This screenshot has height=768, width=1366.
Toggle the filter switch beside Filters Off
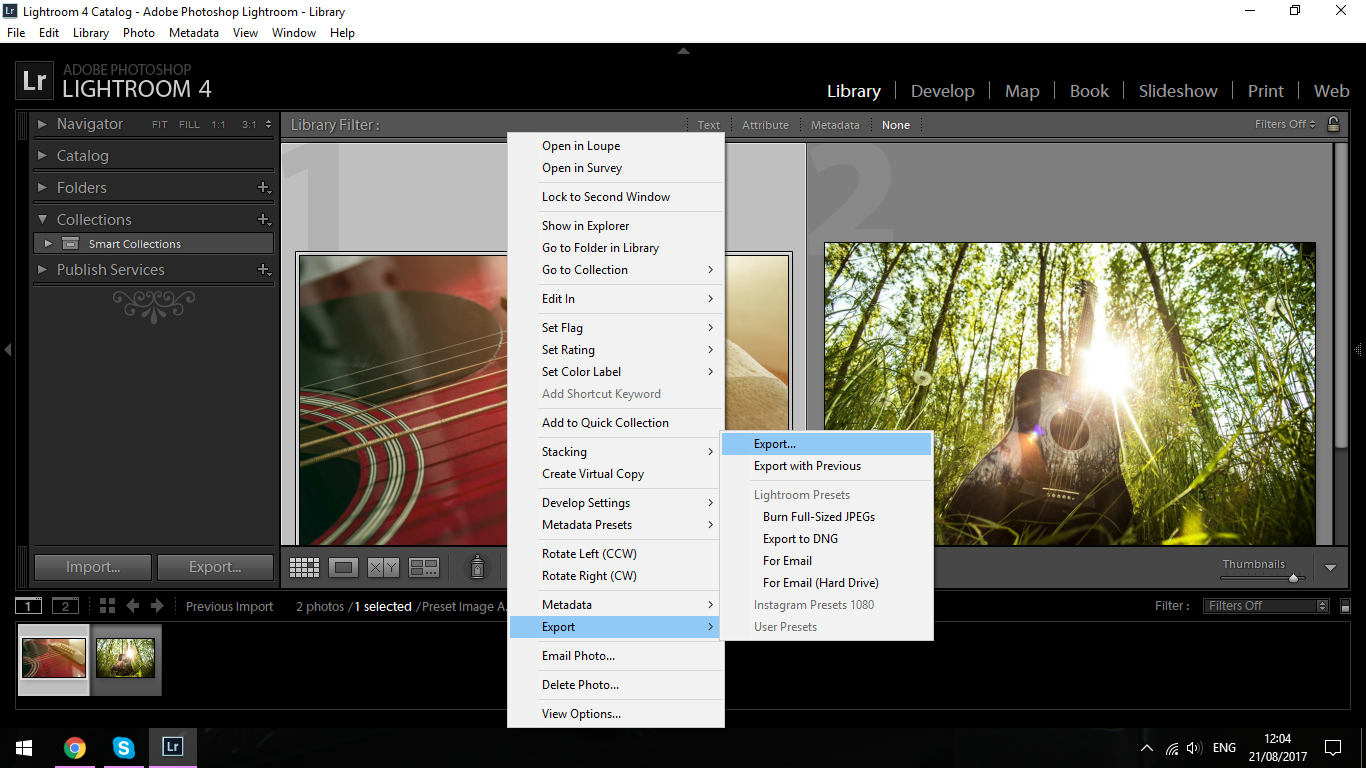(1346, 606)
